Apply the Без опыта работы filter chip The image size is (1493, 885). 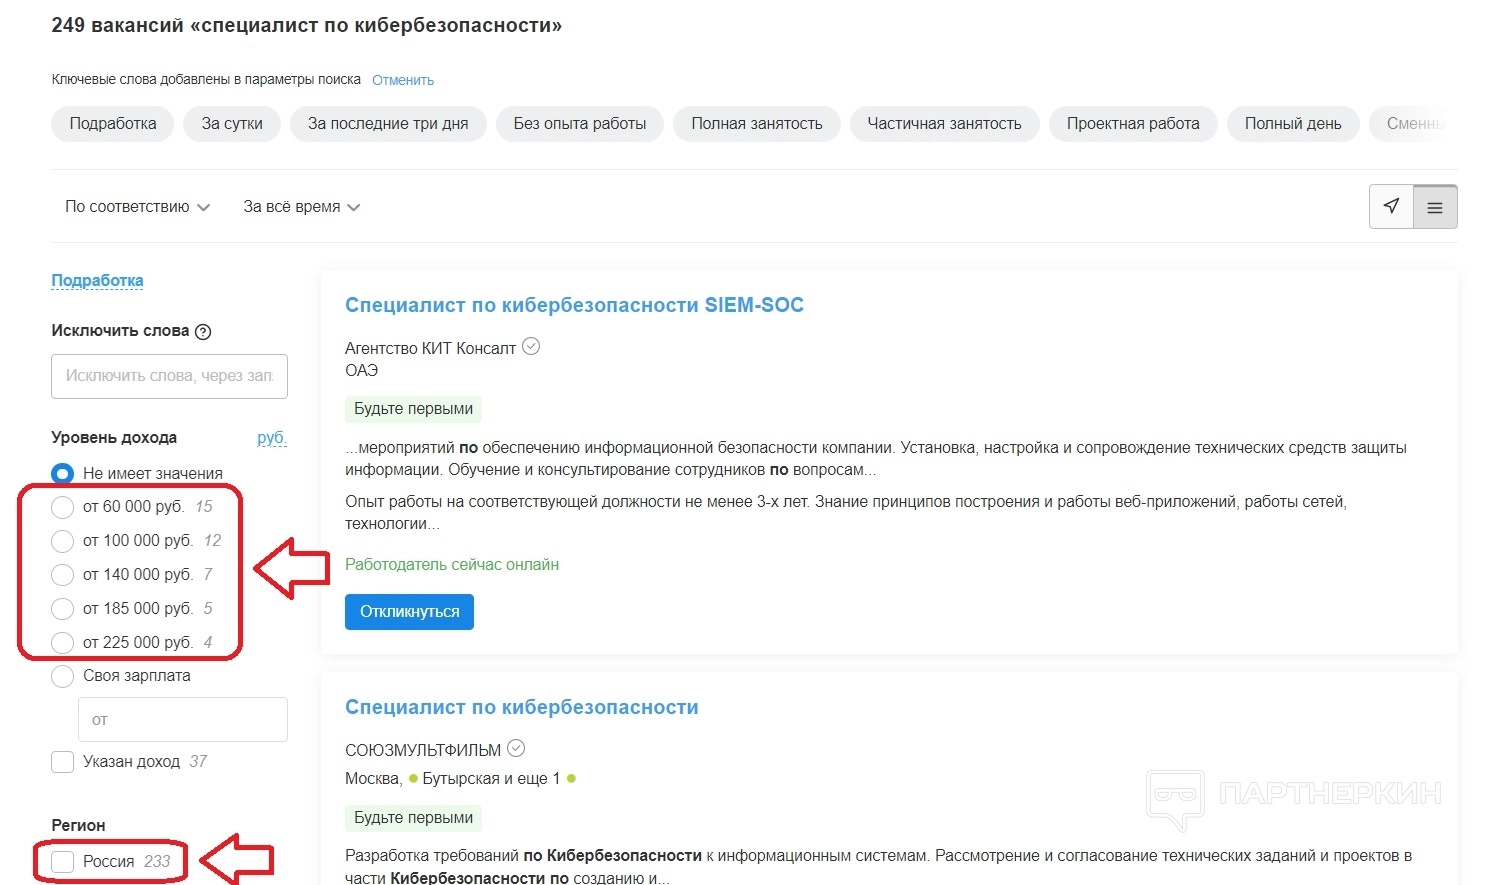(580, 124)
